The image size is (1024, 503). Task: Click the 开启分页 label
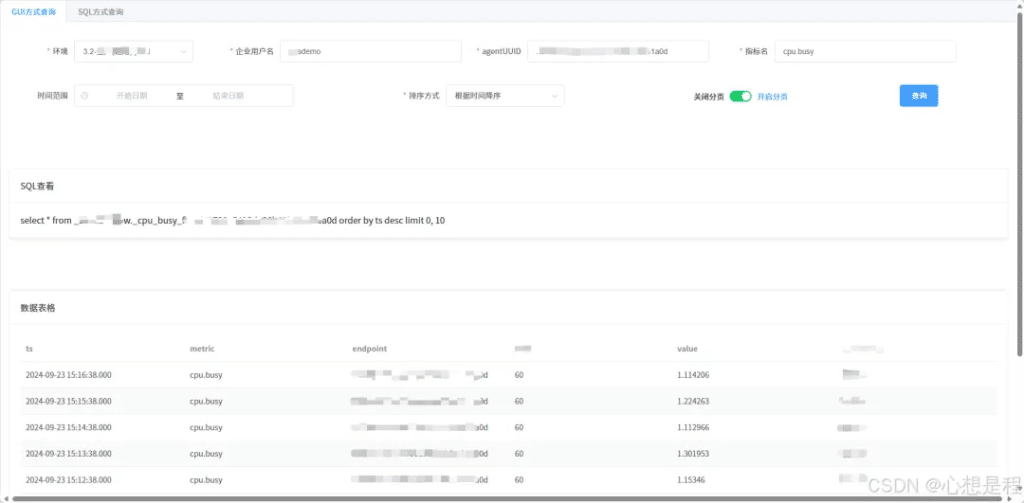point(772,96)
